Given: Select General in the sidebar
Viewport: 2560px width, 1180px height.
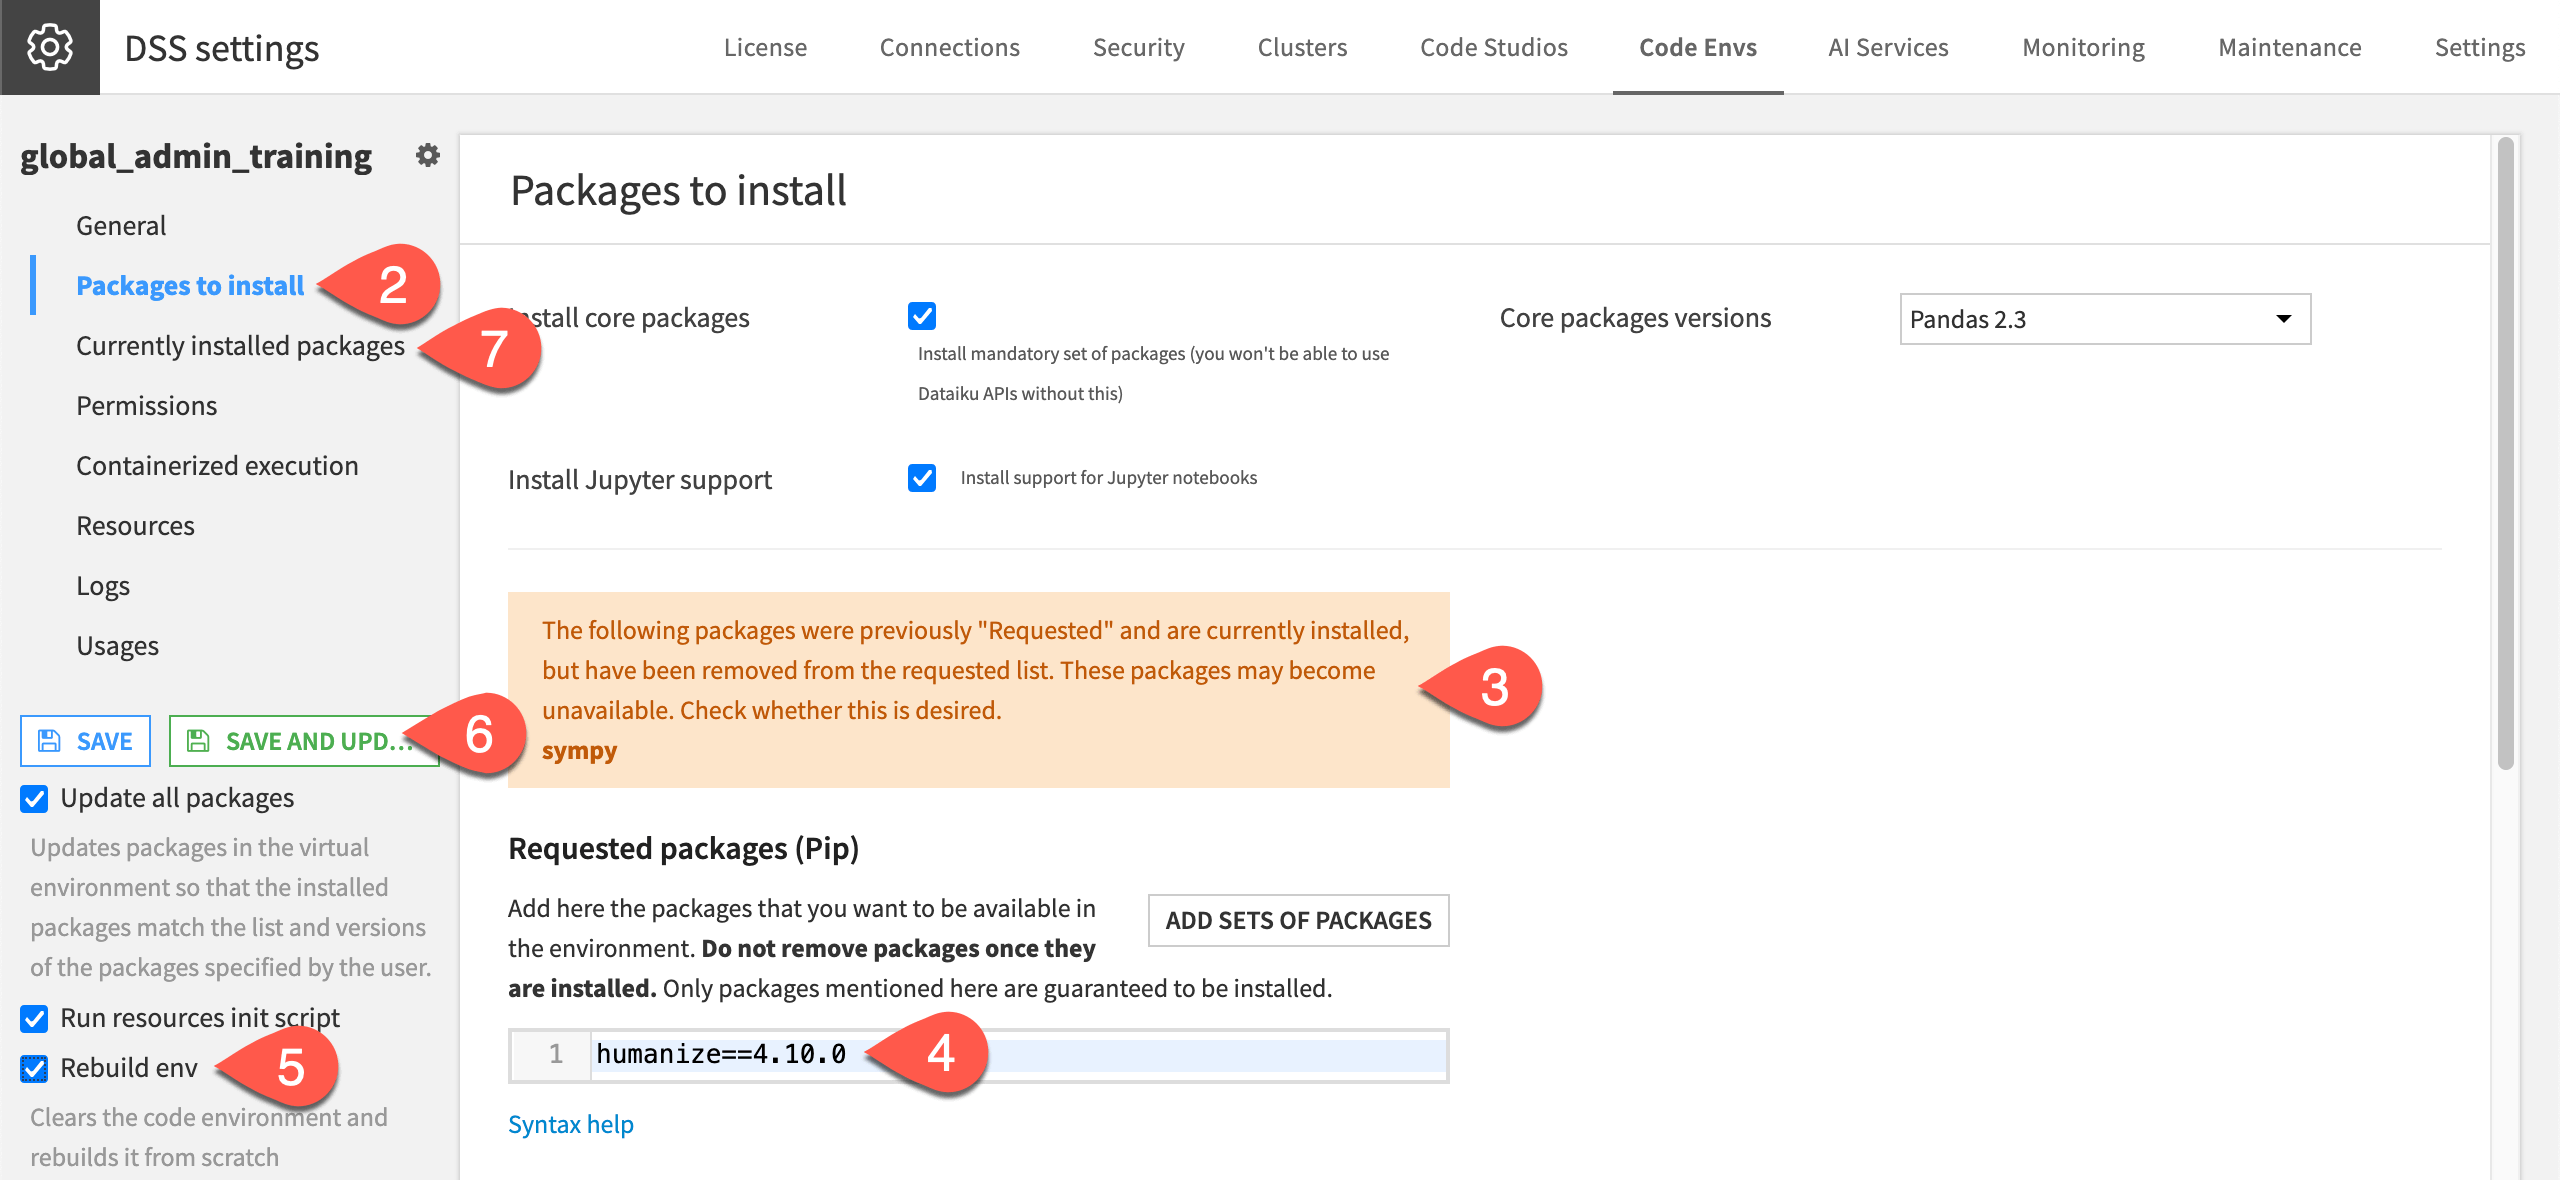Looking at the screenshot, I should coord(121,225).
